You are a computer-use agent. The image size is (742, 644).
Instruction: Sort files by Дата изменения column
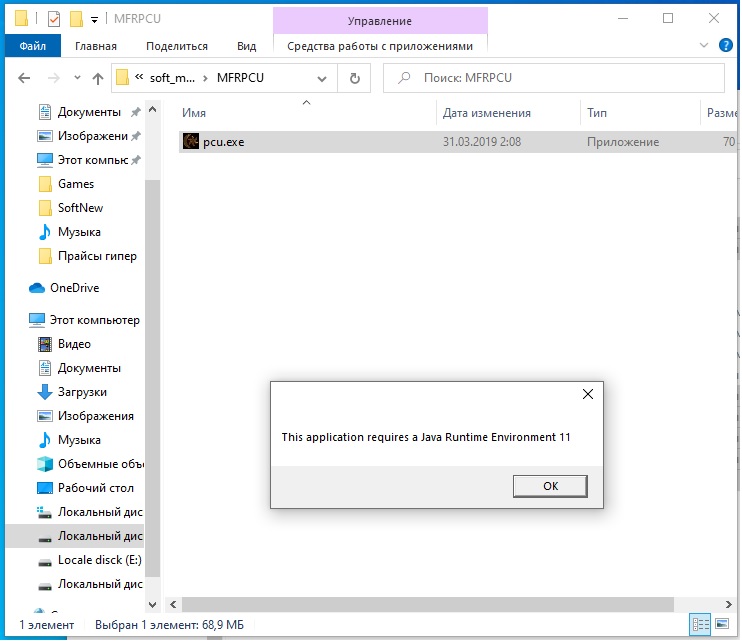[487, 113]
